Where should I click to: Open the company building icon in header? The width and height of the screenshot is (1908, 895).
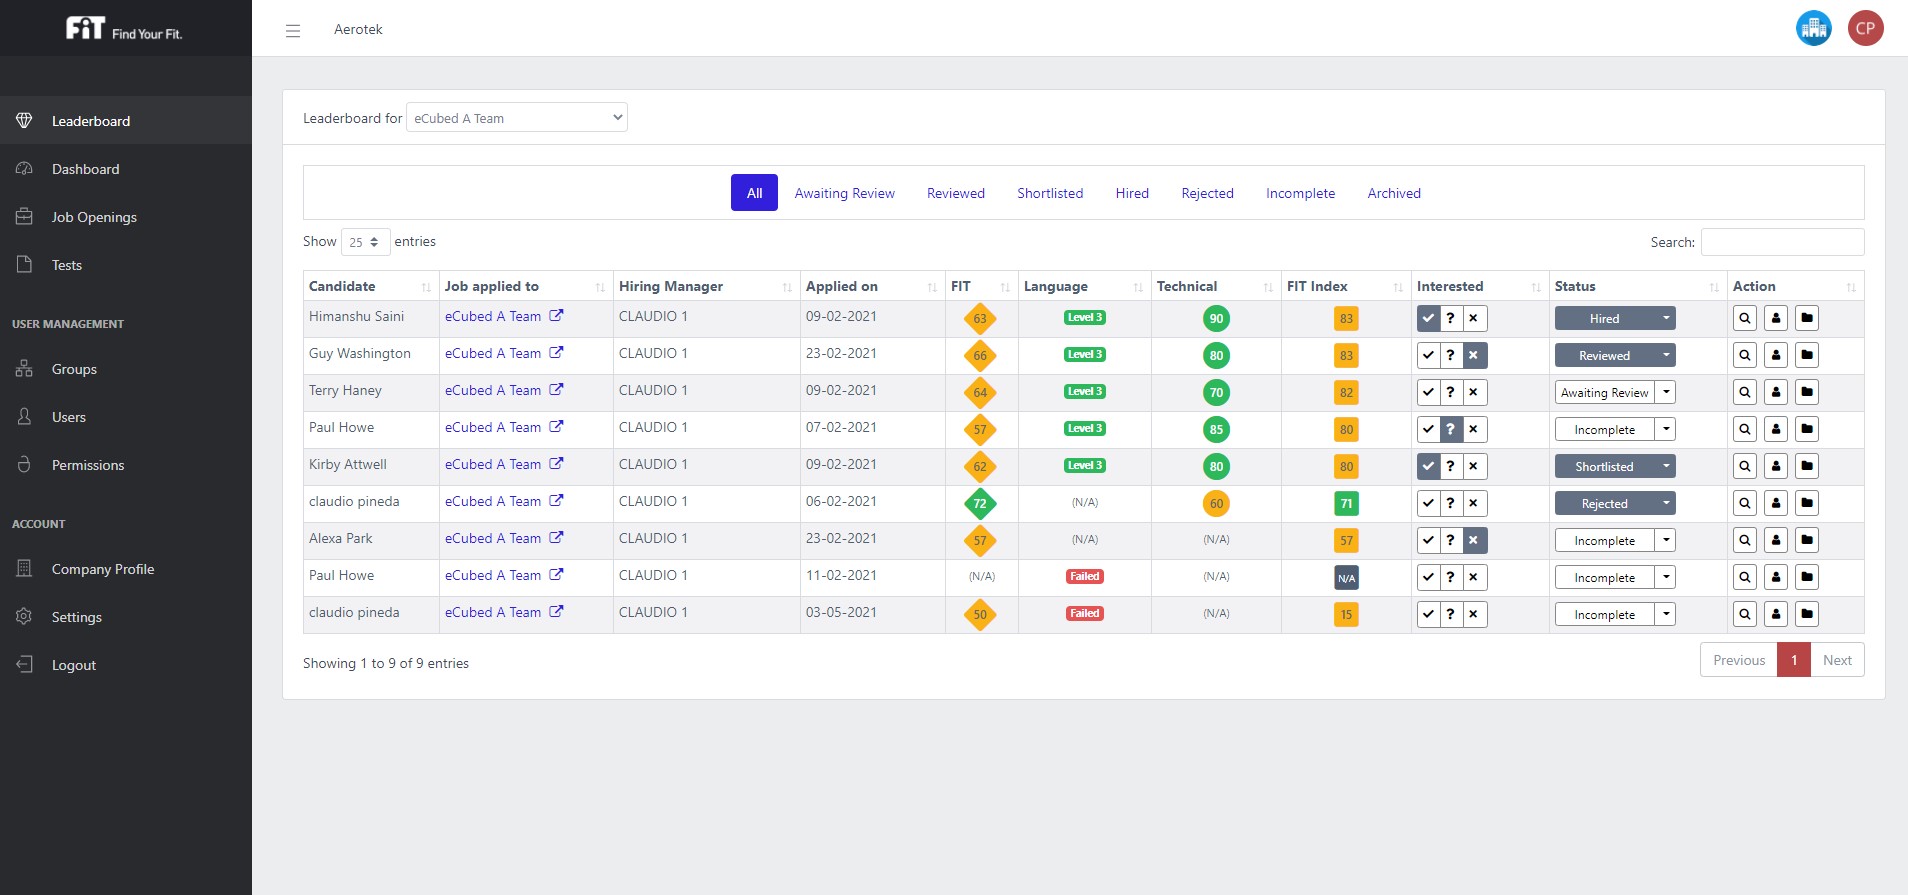pos(1813,28)
